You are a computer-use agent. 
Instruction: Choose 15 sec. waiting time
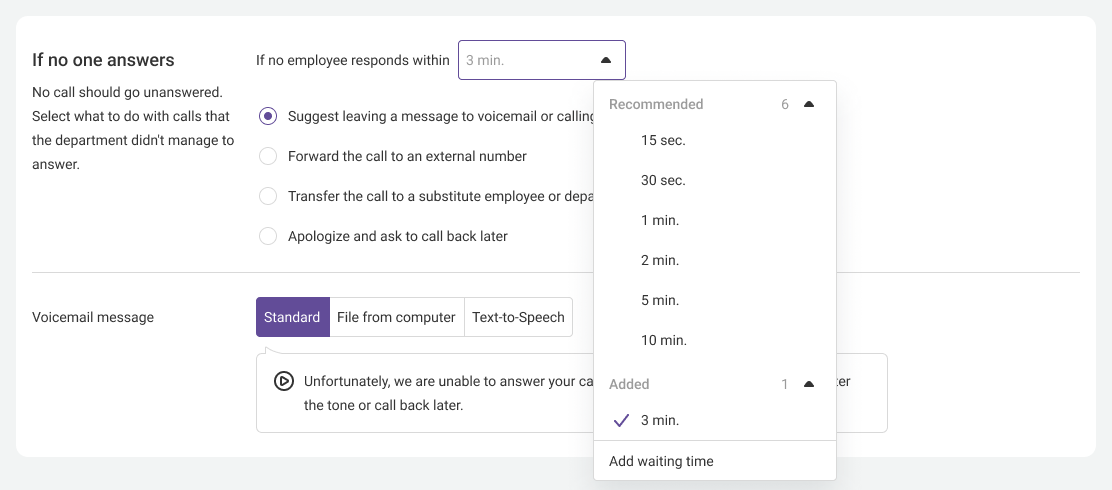pyautogui.click(x=663, y=141)
